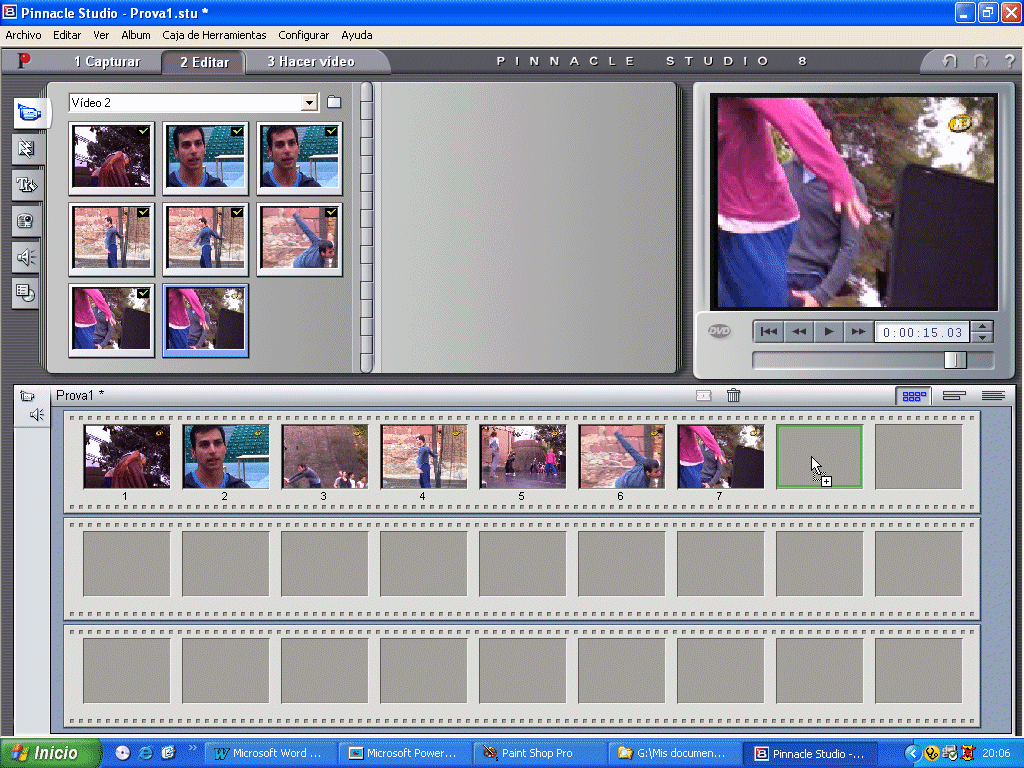Switch to storyboard view
This screenshot has height=768, width=1024.
tap(914, 396)
